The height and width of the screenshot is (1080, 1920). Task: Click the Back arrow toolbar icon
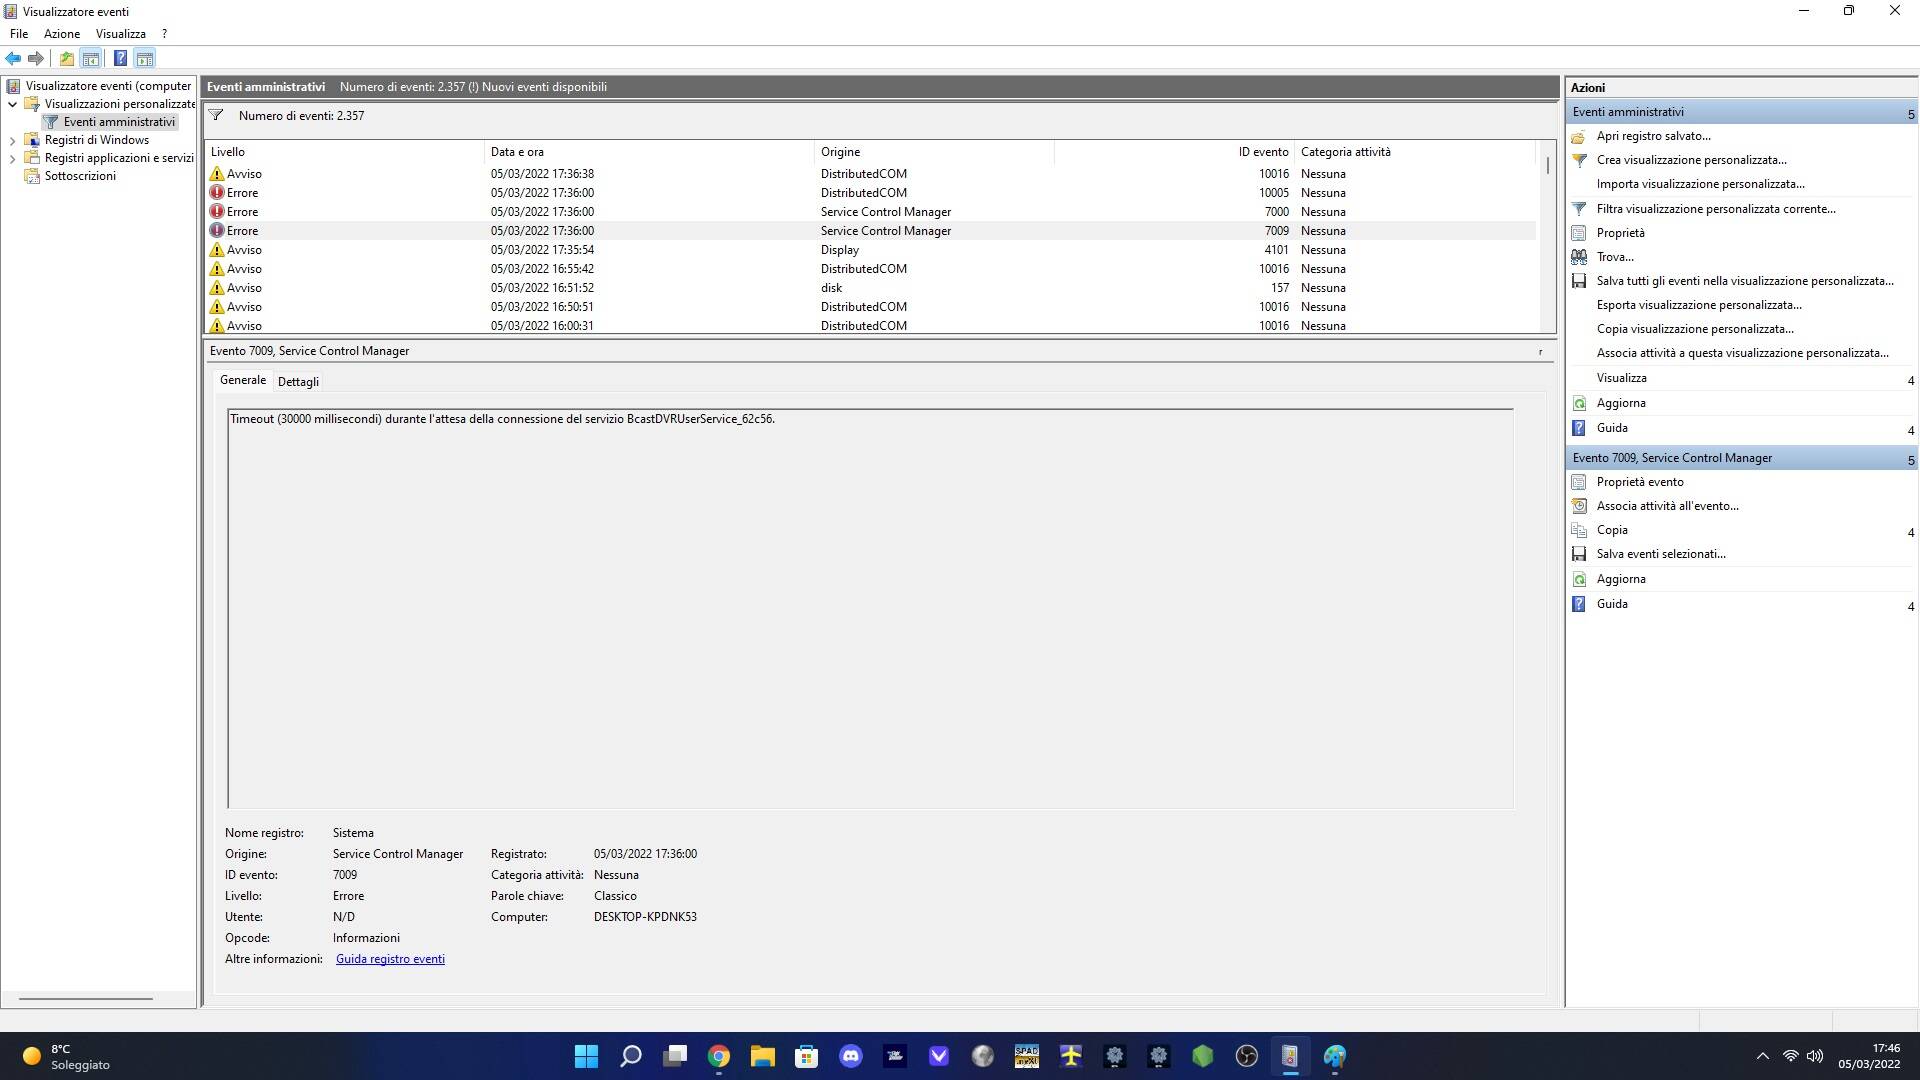click(x=13, y=58)
